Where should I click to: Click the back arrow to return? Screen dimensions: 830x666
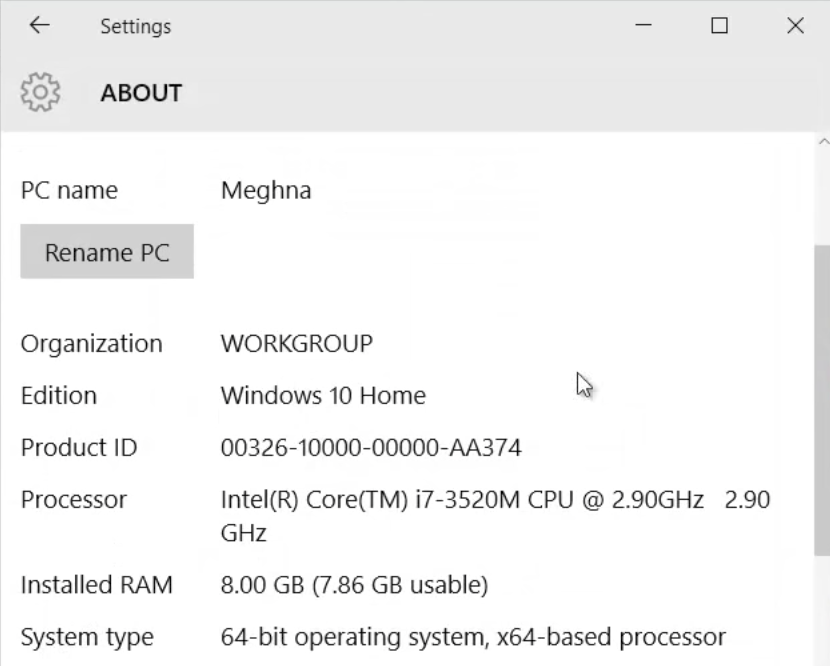click(38, 25)
